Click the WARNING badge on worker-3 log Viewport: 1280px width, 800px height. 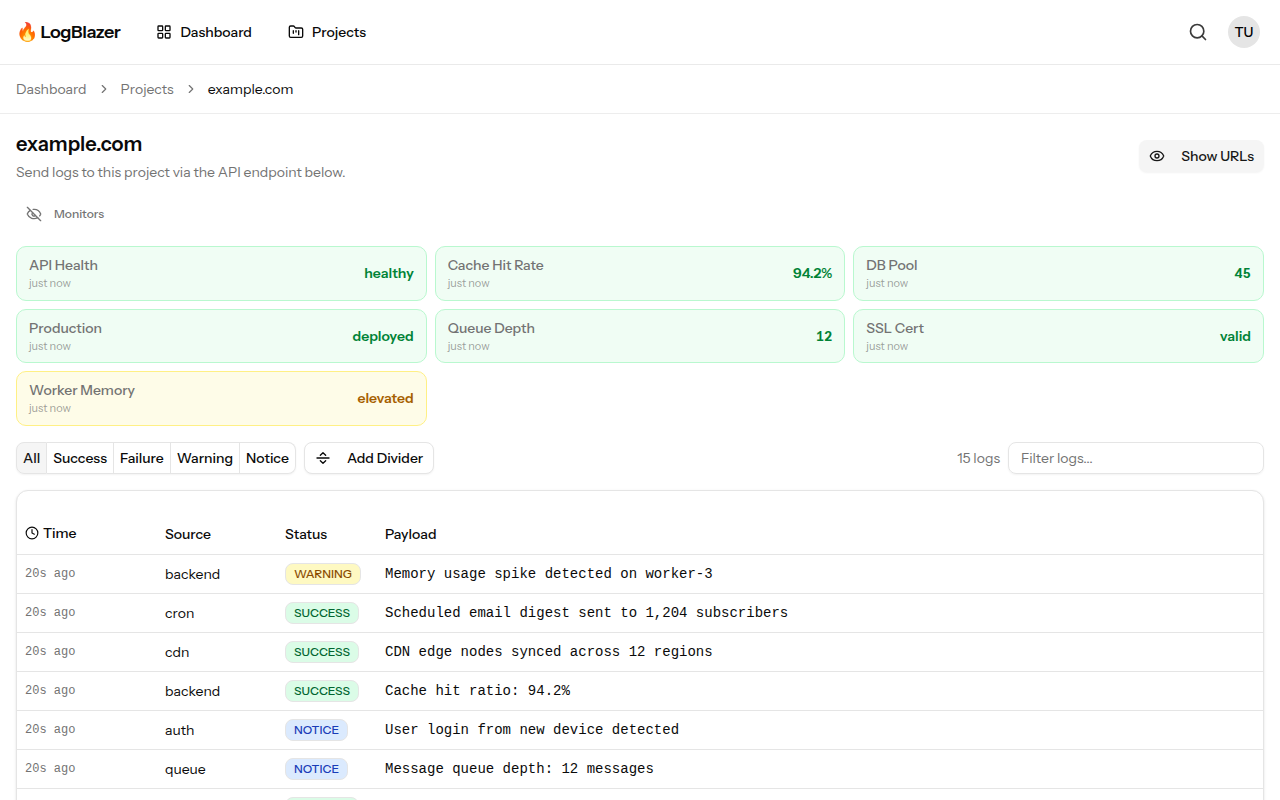pos(323,574)
